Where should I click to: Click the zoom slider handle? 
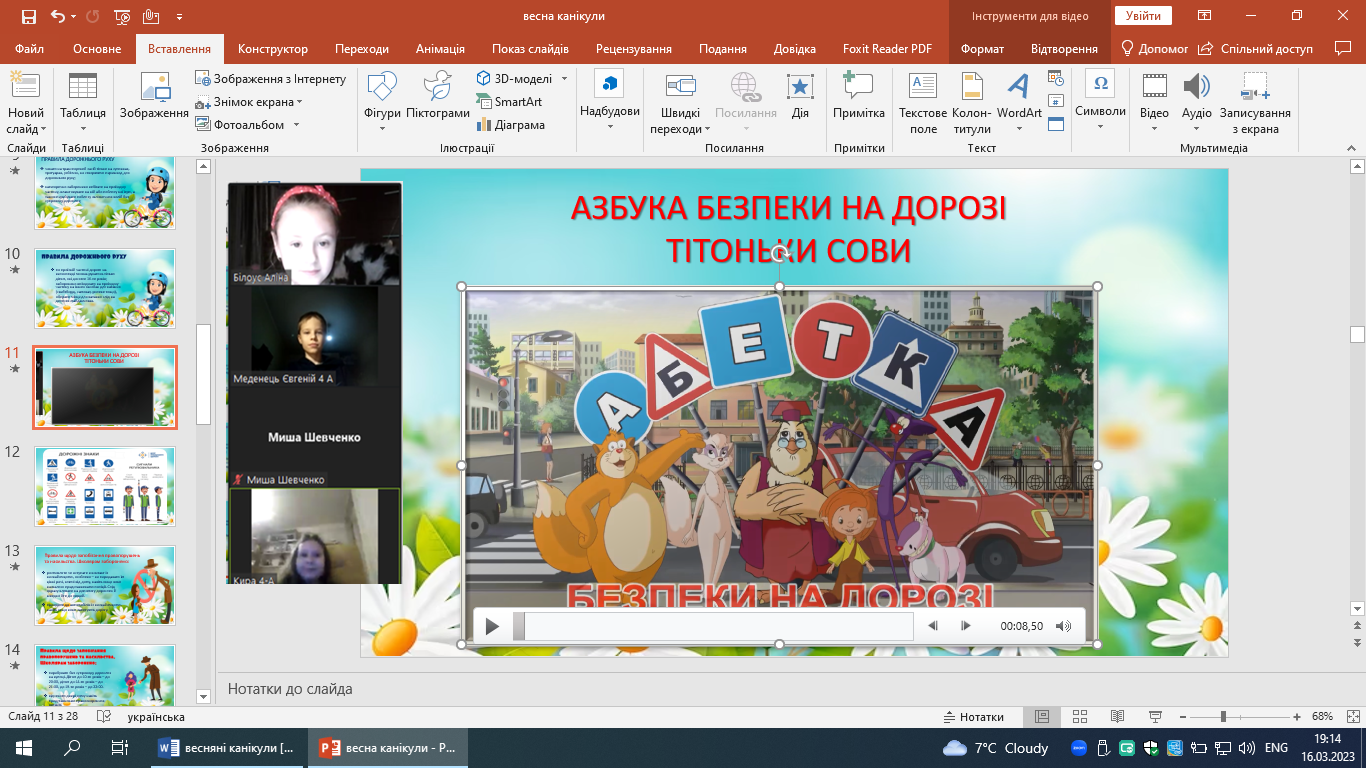[1223, 717]
